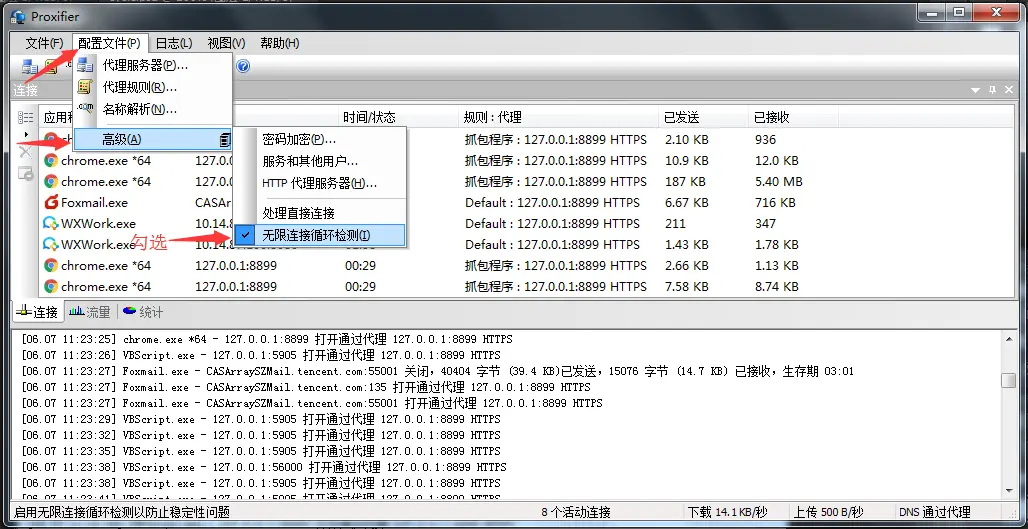Sort by the 时间/状态 column header
Image resolution: width=1028 pixels, height=529 pixels.
[399, 117]
